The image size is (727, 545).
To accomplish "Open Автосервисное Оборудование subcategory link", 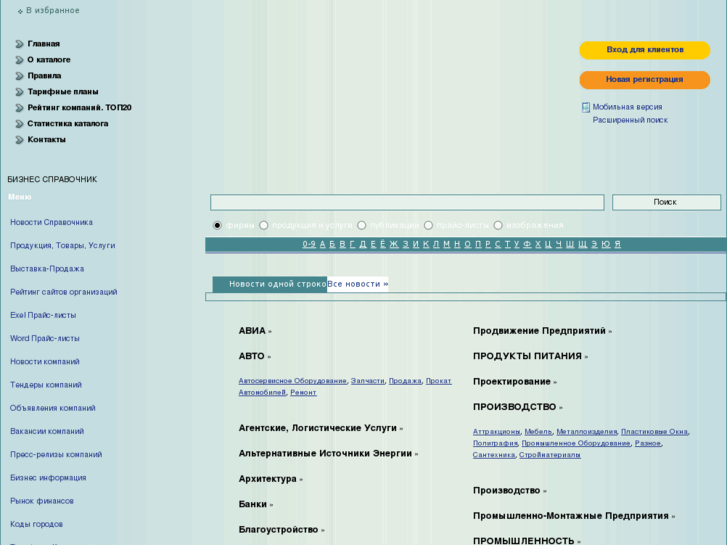I will 292,381.
